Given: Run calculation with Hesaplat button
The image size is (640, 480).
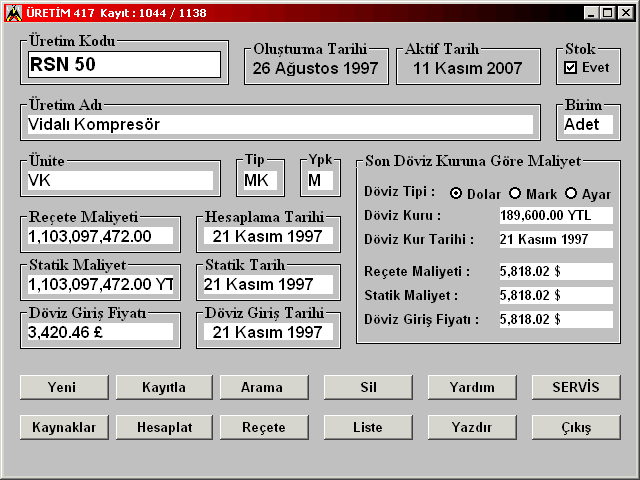Looking at the screenshot, I should tap(163, 427).
